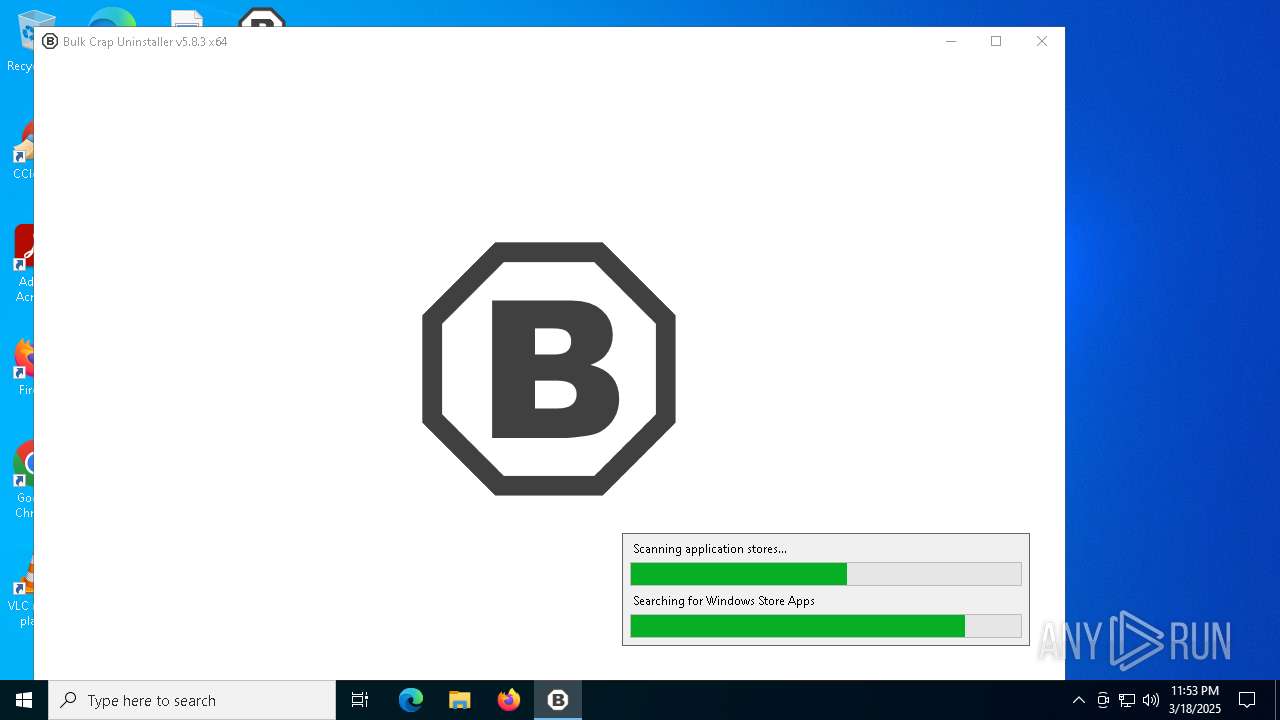
Task: Launch Firefox from the taskbar
Action: click(509, 700)
